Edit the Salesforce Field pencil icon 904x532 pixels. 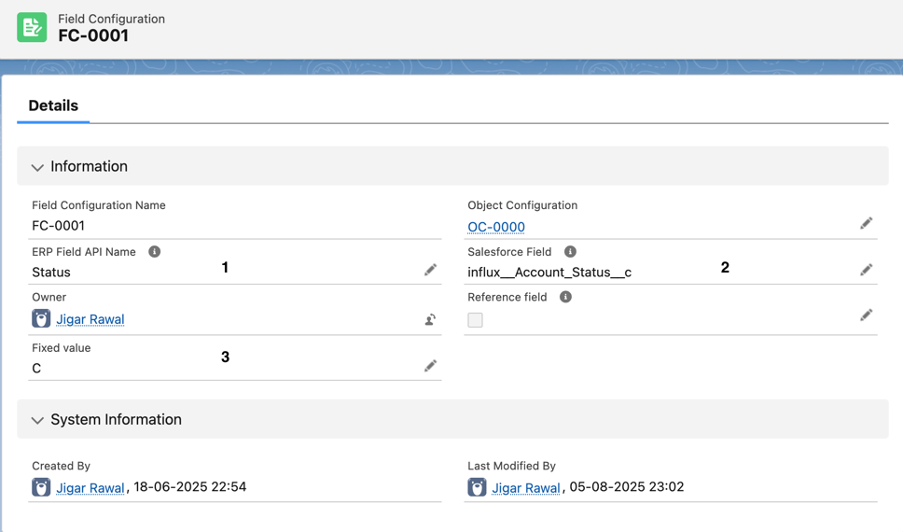pyautogui.click(x=866, y=269)
